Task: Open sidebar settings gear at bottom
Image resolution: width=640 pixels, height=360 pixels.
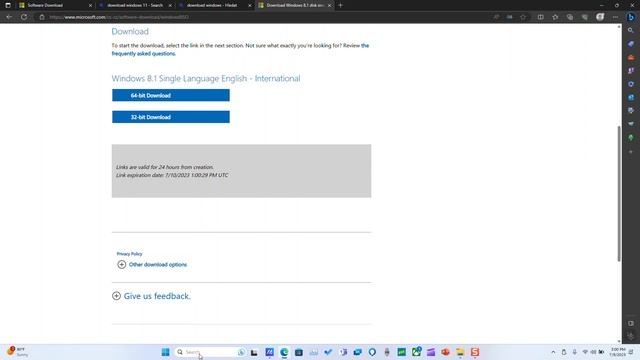Action: pyautogui.click(x=631, y=336)
